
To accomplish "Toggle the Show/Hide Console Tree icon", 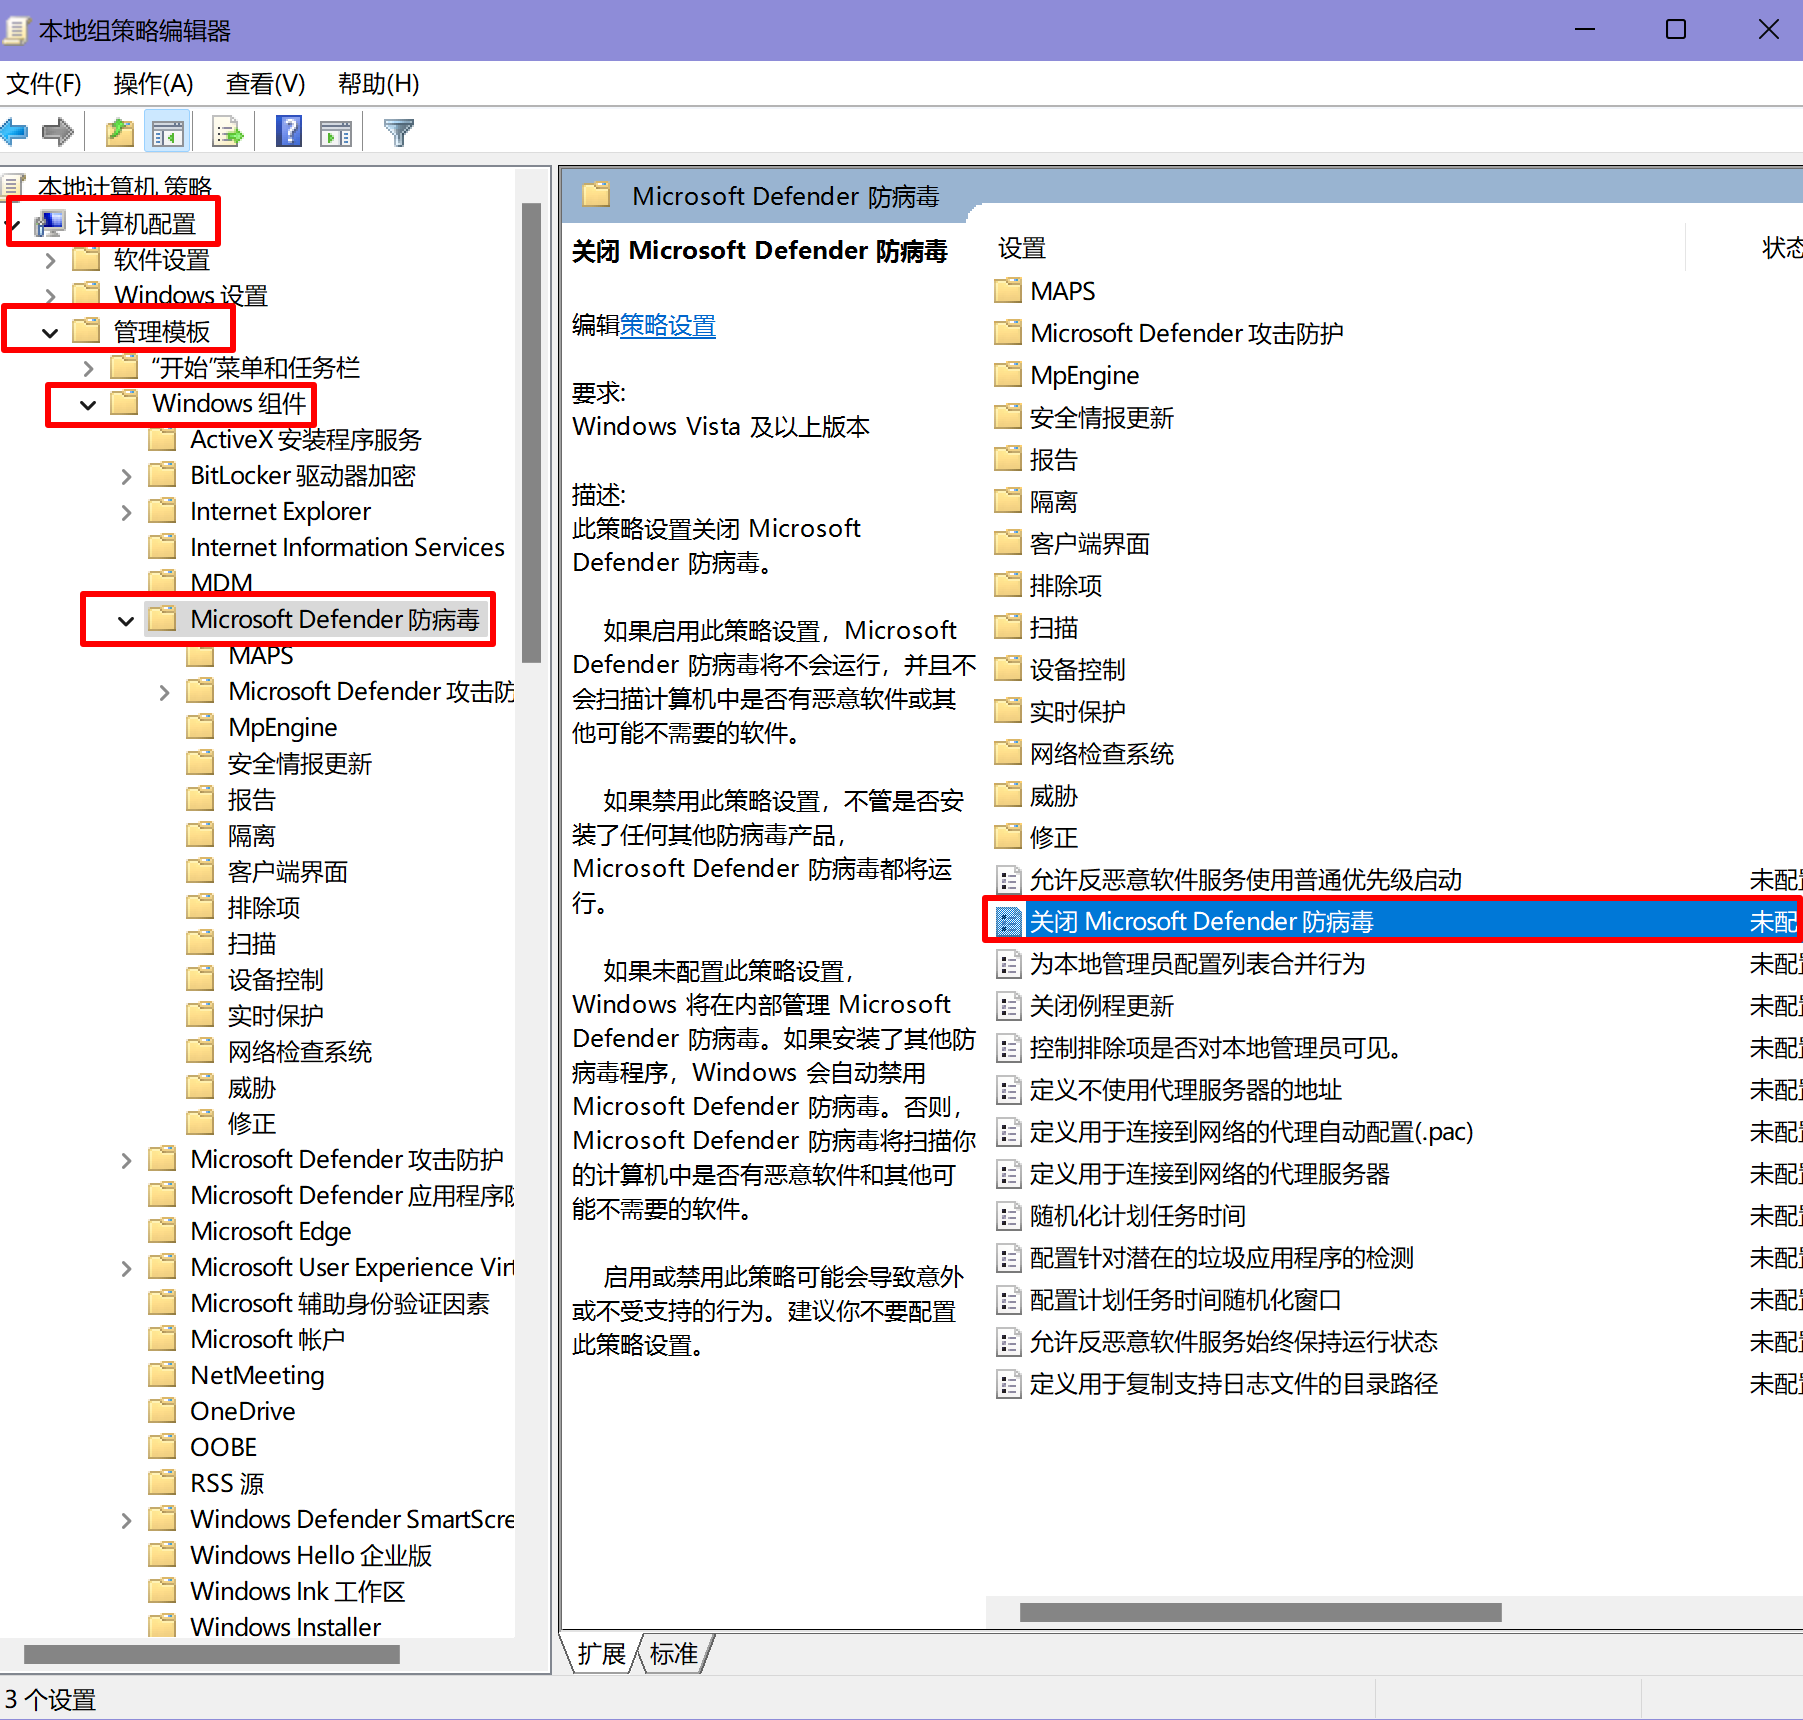I will pos(168,132).
